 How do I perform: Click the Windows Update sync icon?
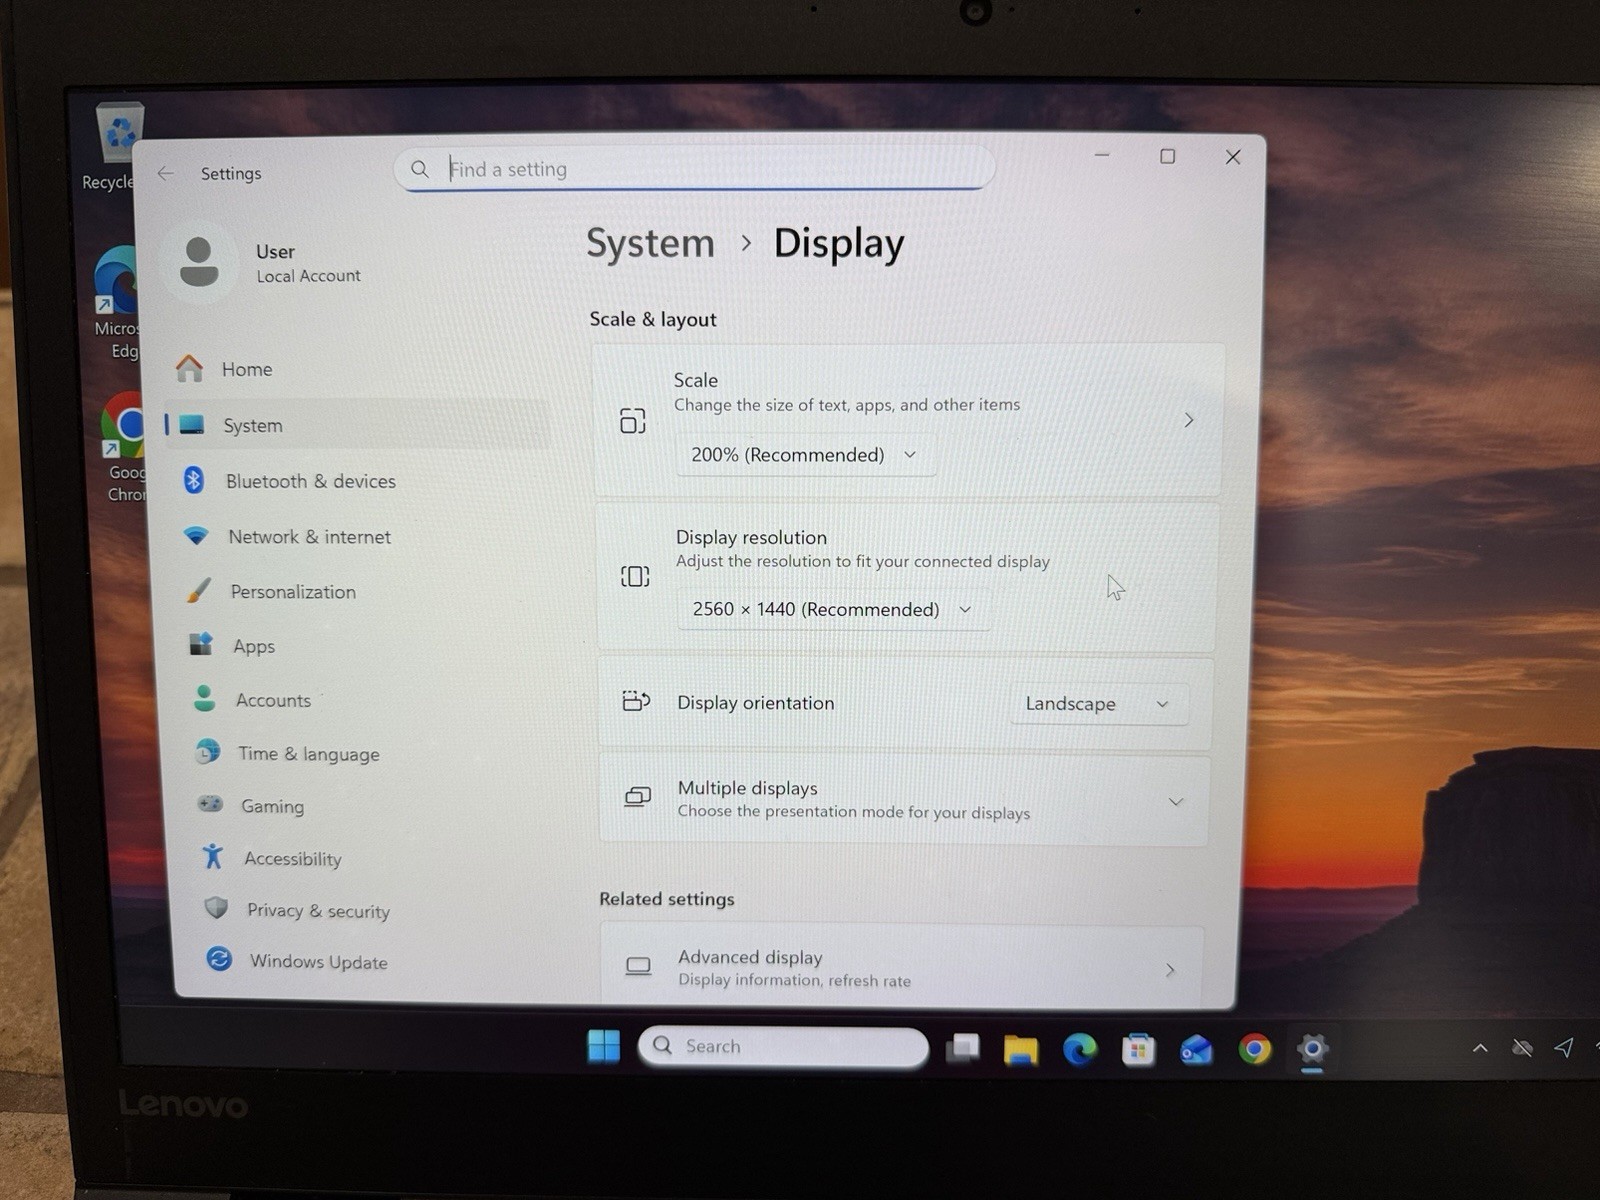click(219, 959)
